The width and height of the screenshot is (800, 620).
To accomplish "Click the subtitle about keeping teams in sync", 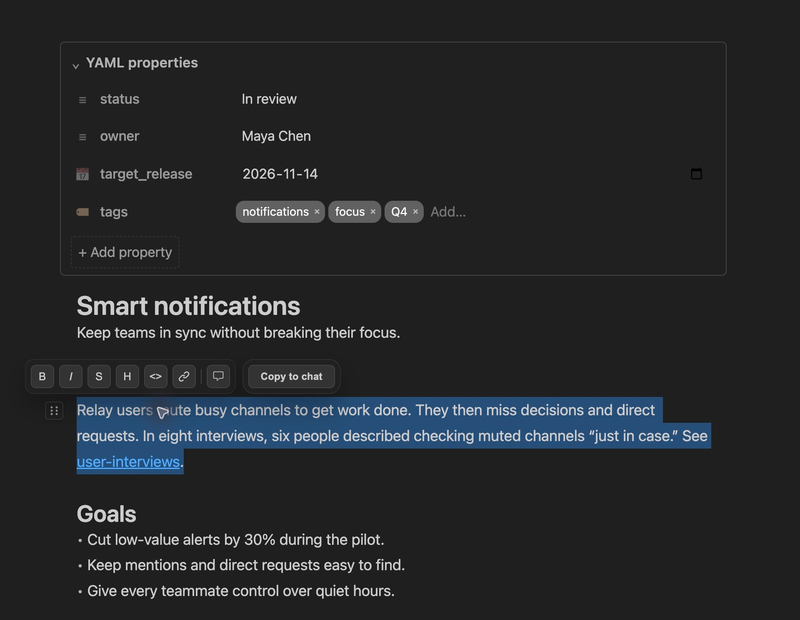I will pyautogui.click(x=238, y=333).
